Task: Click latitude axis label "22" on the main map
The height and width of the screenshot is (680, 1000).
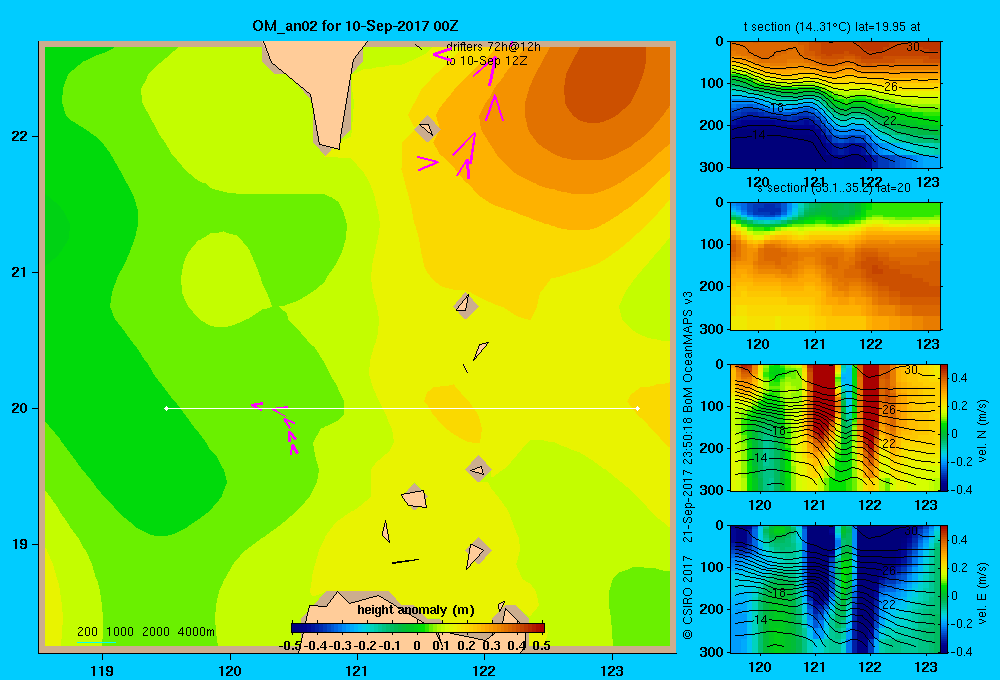Action: [20, 137]
